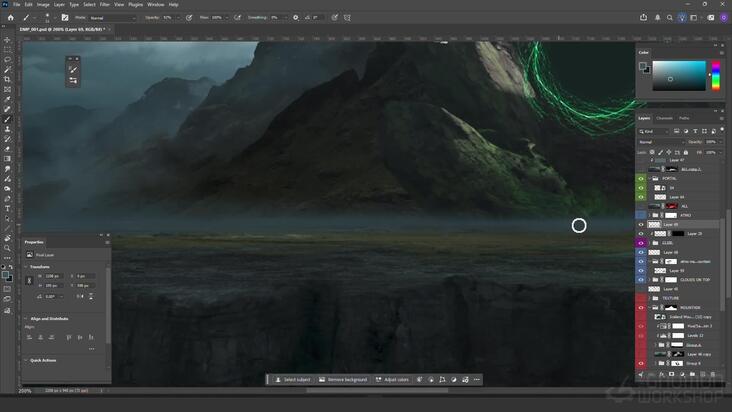The width and height of the screenshot is (732, 412).
Task: Click lock all padlock icon in Layers
Action: (x=686, y=153)
